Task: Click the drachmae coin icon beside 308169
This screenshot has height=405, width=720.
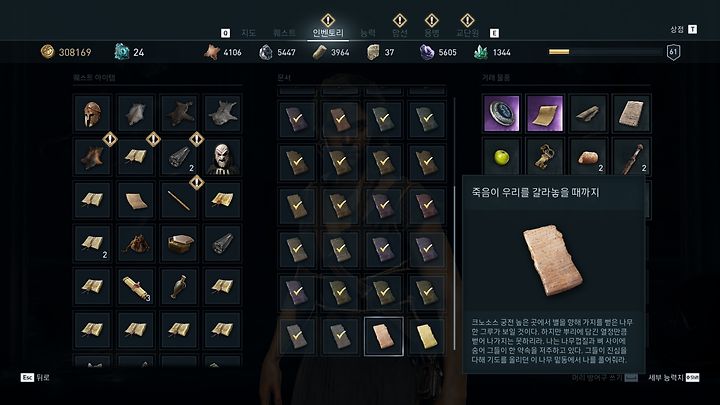Action: click(x=47, y=51)
